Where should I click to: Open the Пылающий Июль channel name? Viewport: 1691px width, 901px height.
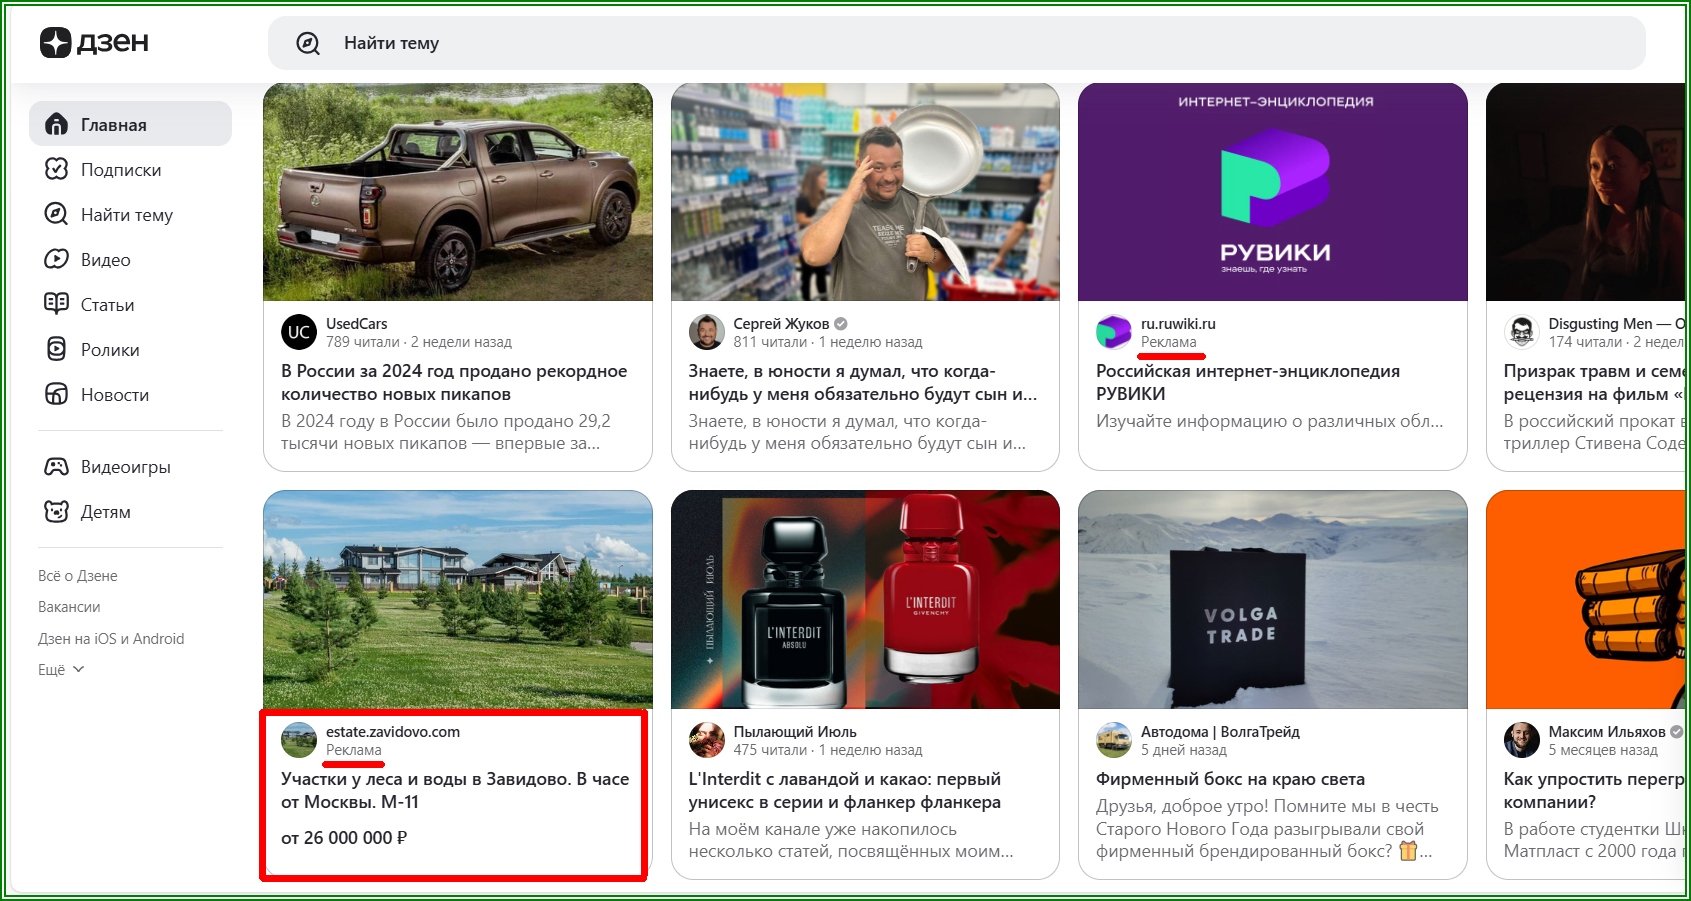[795, 732]
